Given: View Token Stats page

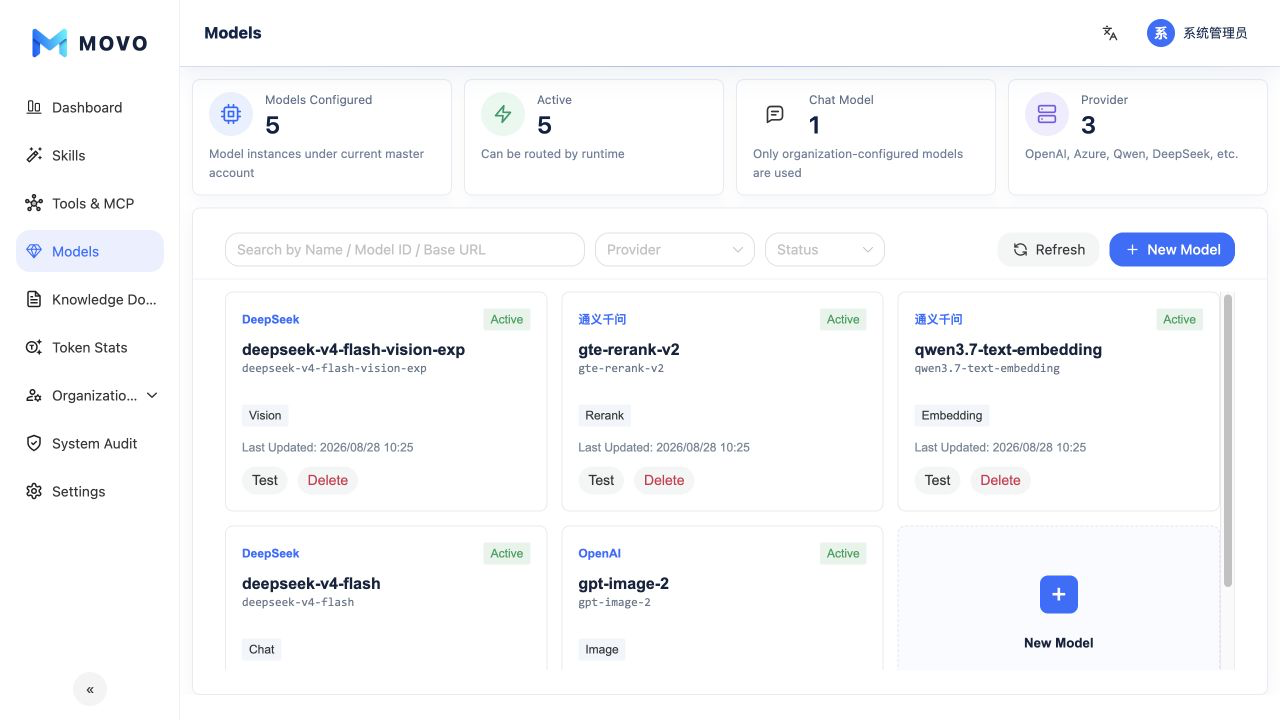Looking at the screenshot, I should (90, 347).
